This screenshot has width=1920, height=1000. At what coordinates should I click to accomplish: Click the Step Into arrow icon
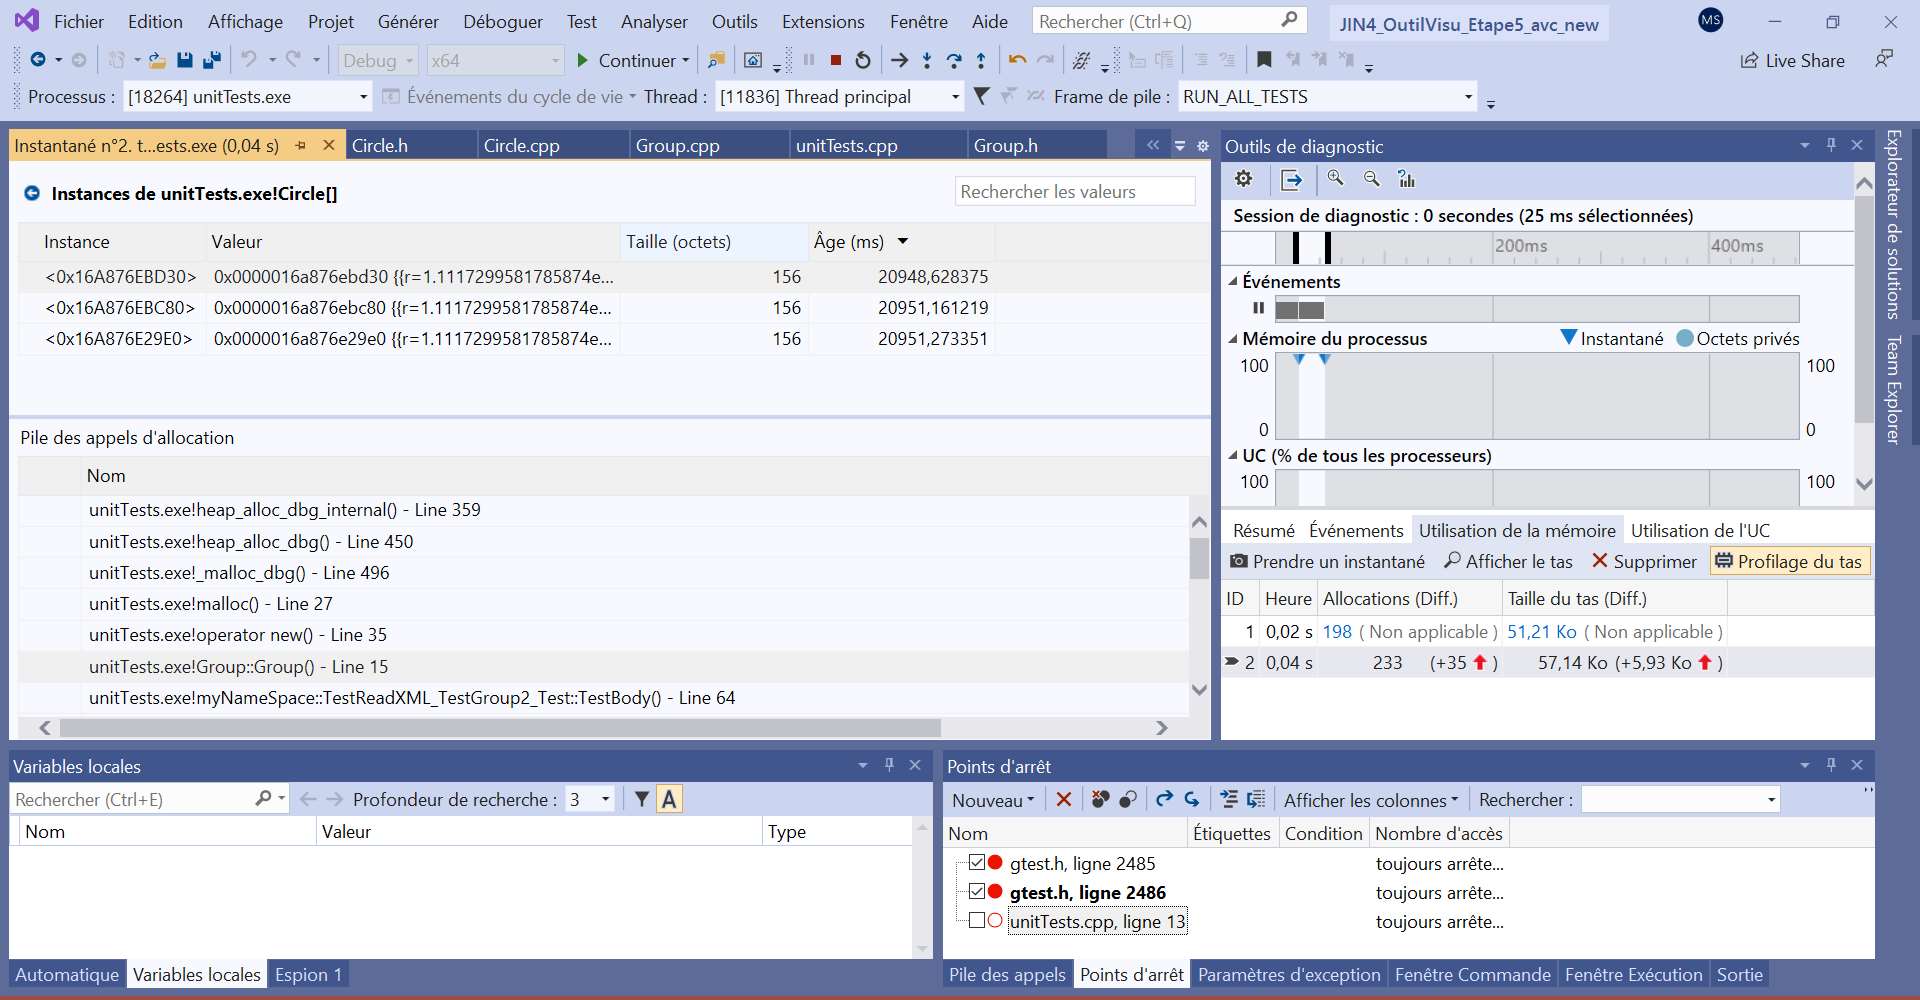tap(927, 60)
